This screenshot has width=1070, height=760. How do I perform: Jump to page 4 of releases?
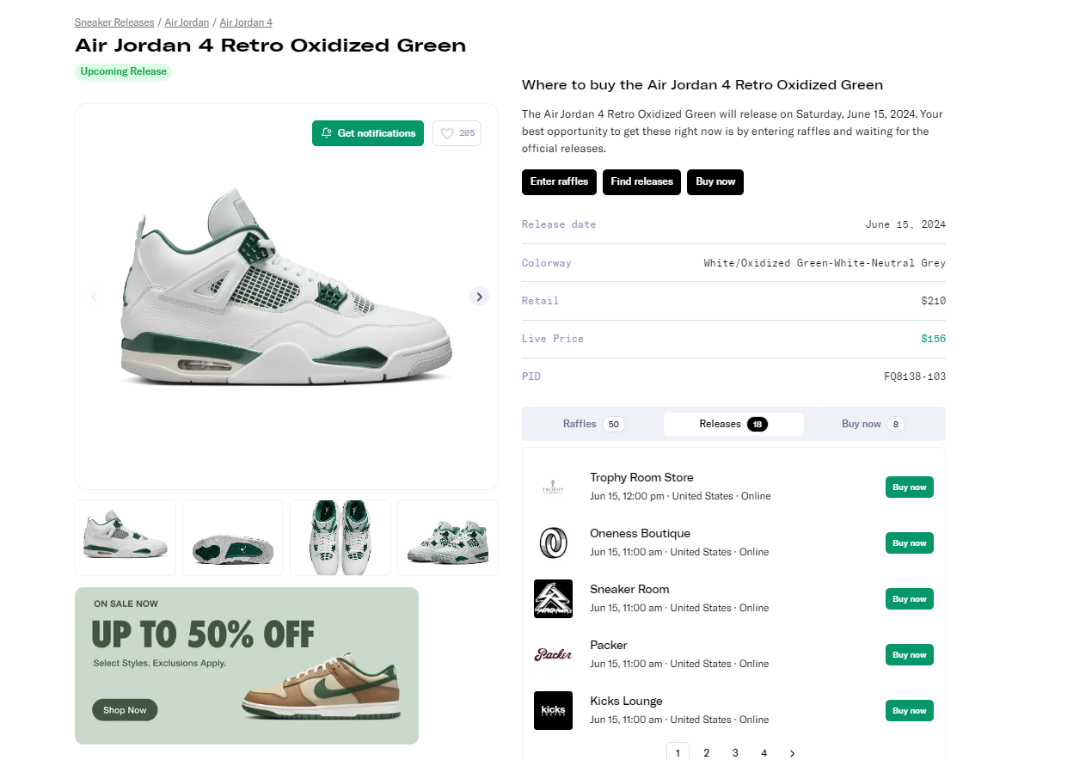764,753
